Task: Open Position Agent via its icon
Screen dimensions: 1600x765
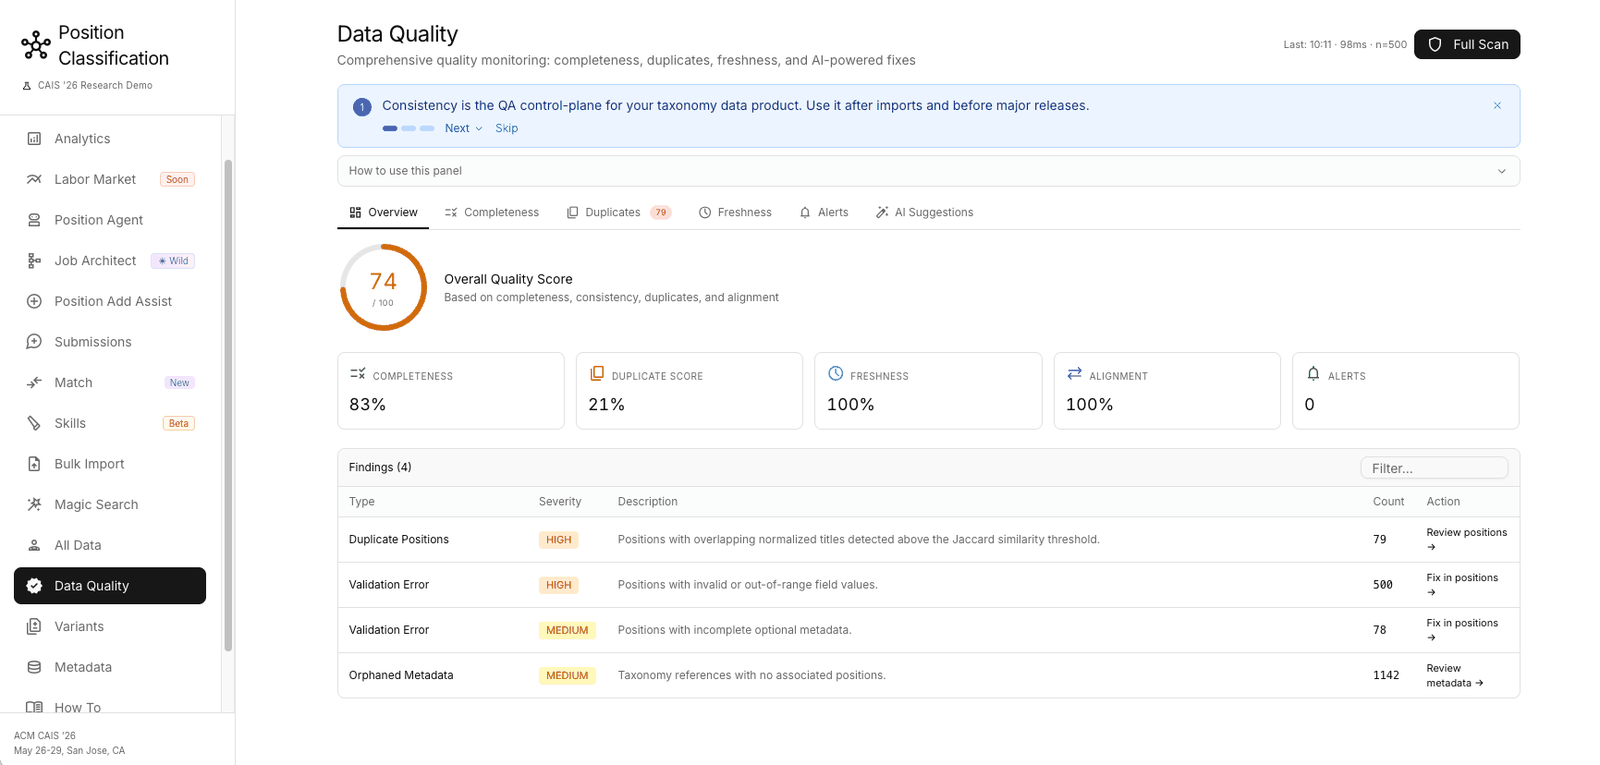Action: coord(34,220)
